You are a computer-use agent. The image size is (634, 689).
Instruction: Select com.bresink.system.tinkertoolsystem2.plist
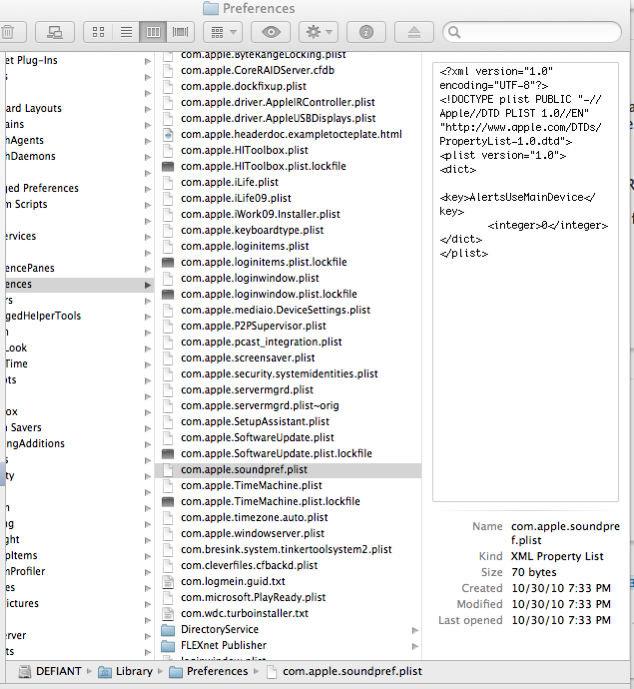[x=286, y=550]
